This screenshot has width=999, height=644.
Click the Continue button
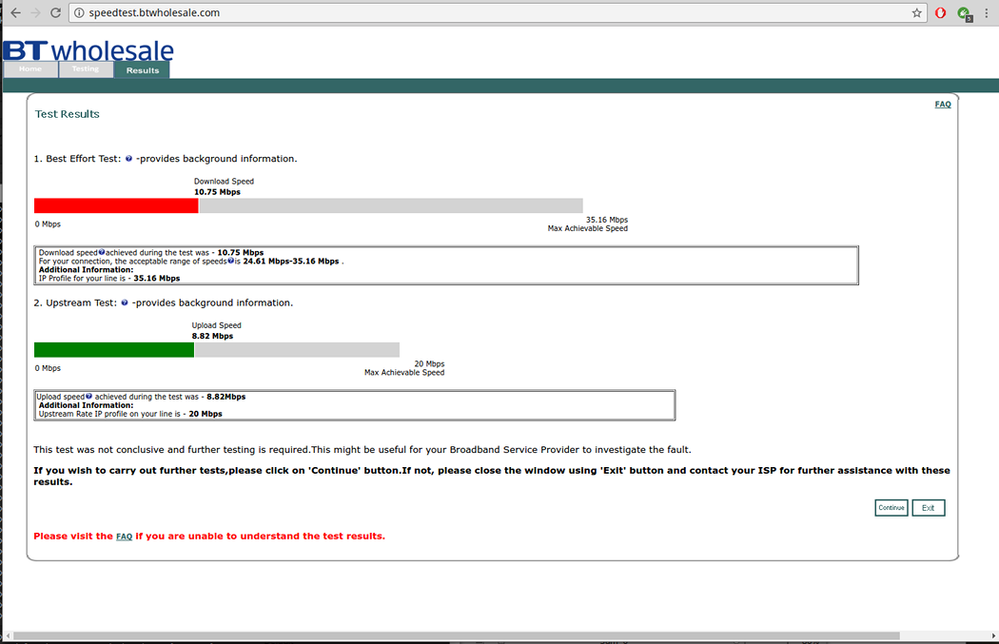(891, 508)
